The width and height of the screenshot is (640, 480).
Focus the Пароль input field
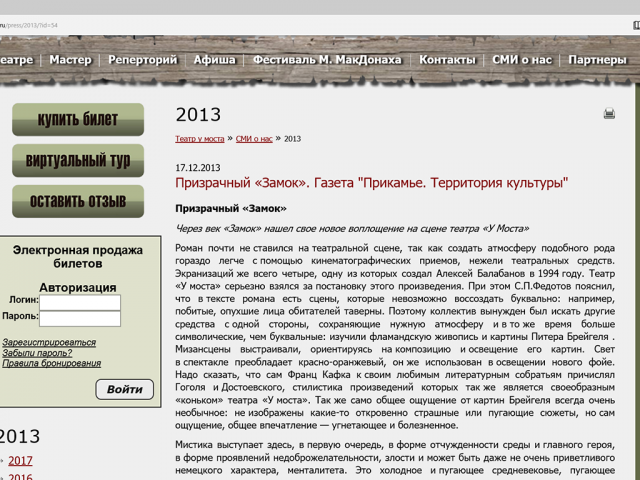click(x=80, y=318)
